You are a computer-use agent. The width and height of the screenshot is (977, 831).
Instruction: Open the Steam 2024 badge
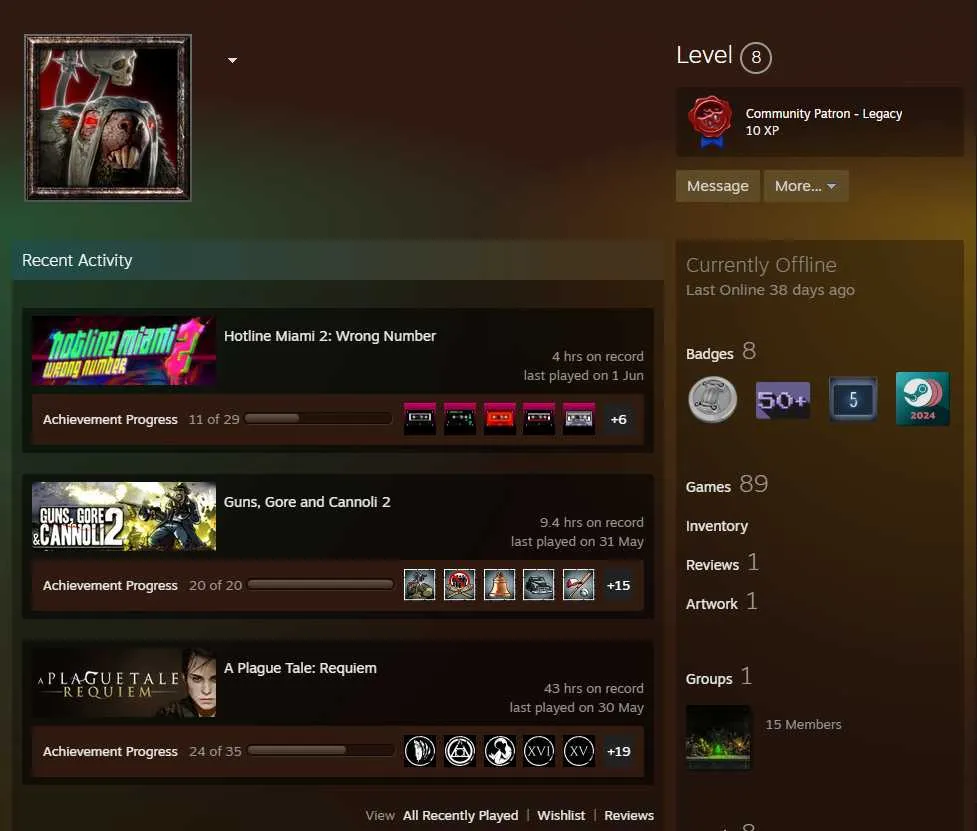923,399
